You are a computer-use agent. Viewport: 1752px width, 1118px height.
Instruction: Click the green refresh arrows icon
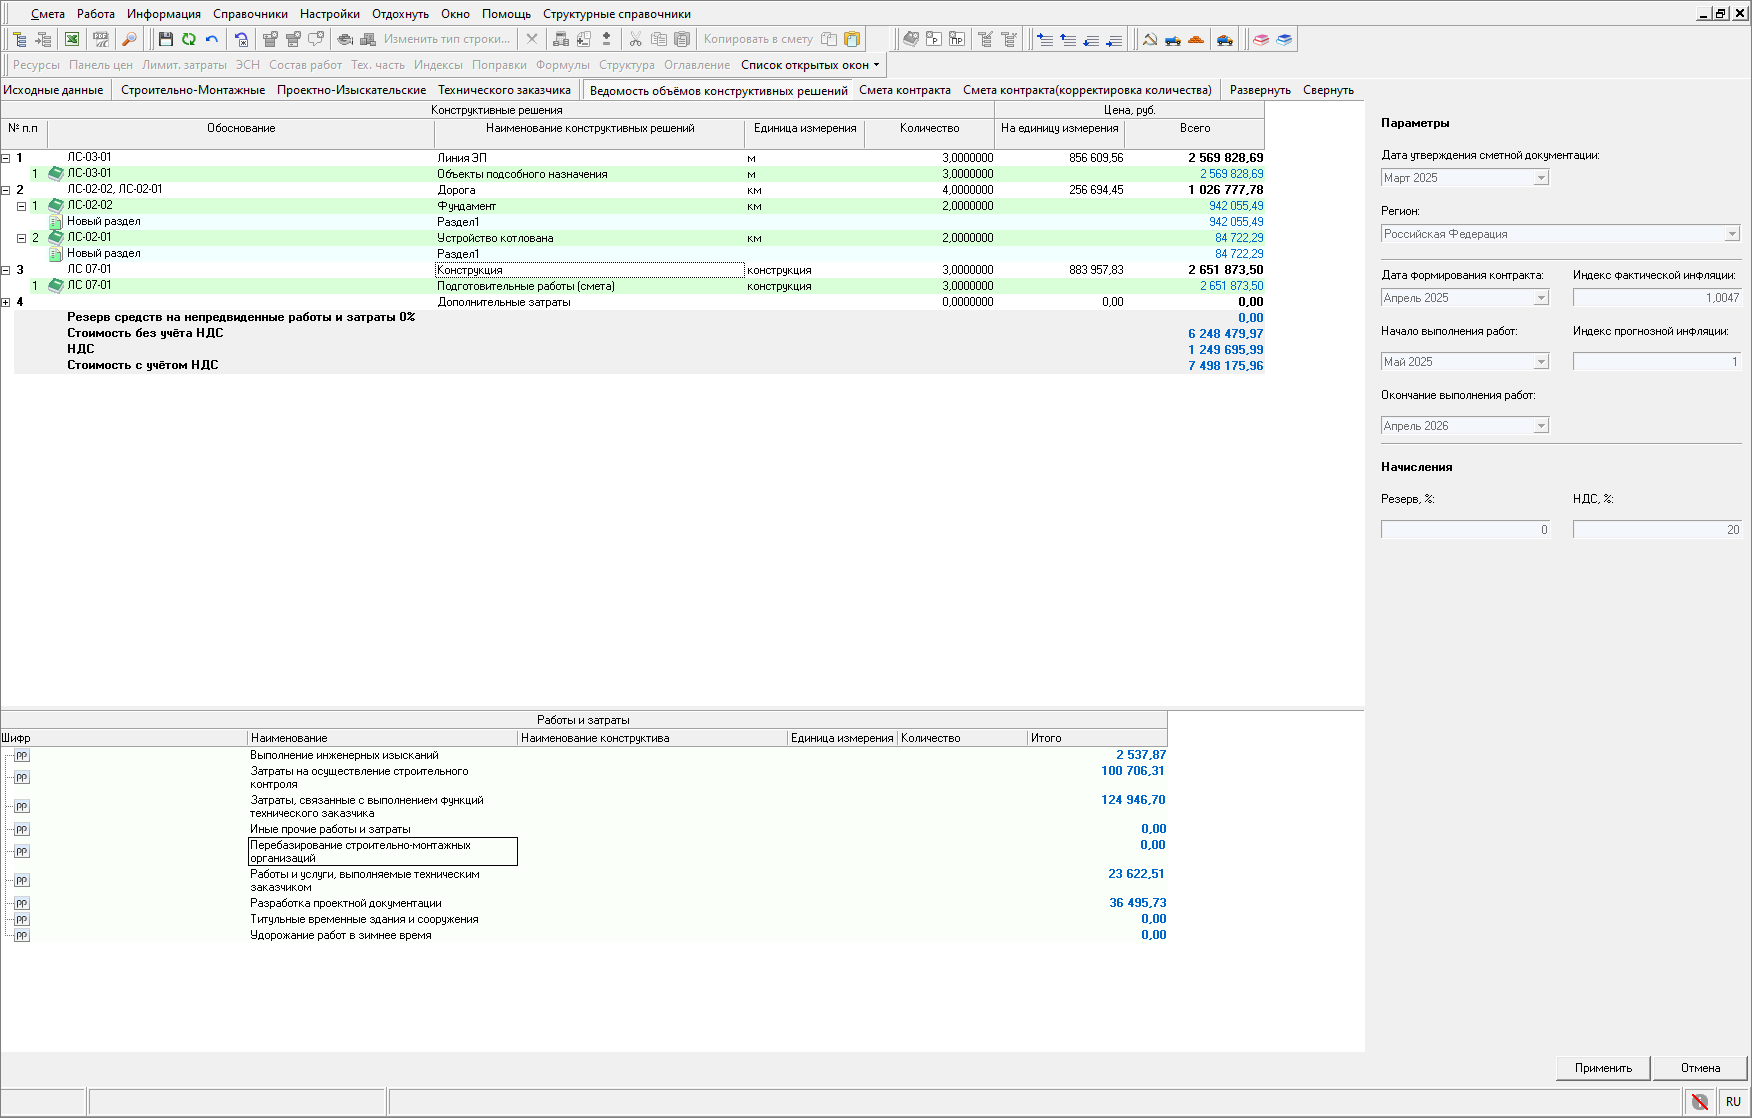point(189,39)
